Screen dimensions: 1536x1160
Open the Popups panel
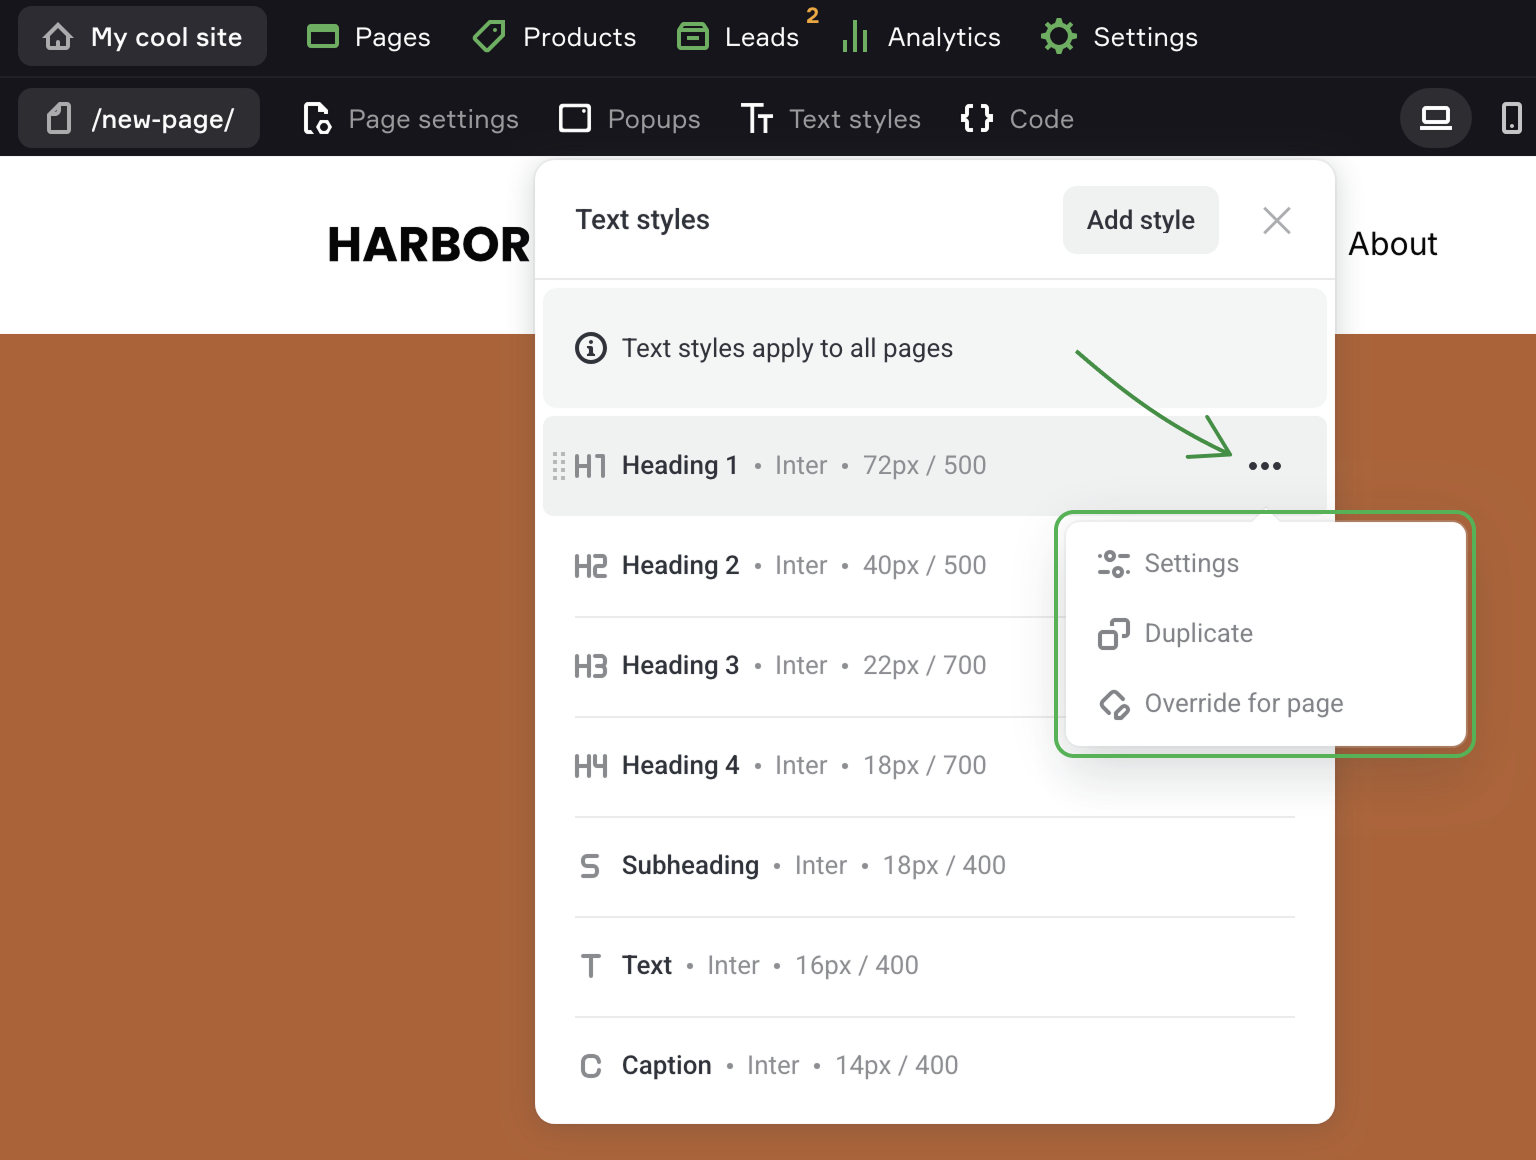pyautogui.click(x=630, y=119)
